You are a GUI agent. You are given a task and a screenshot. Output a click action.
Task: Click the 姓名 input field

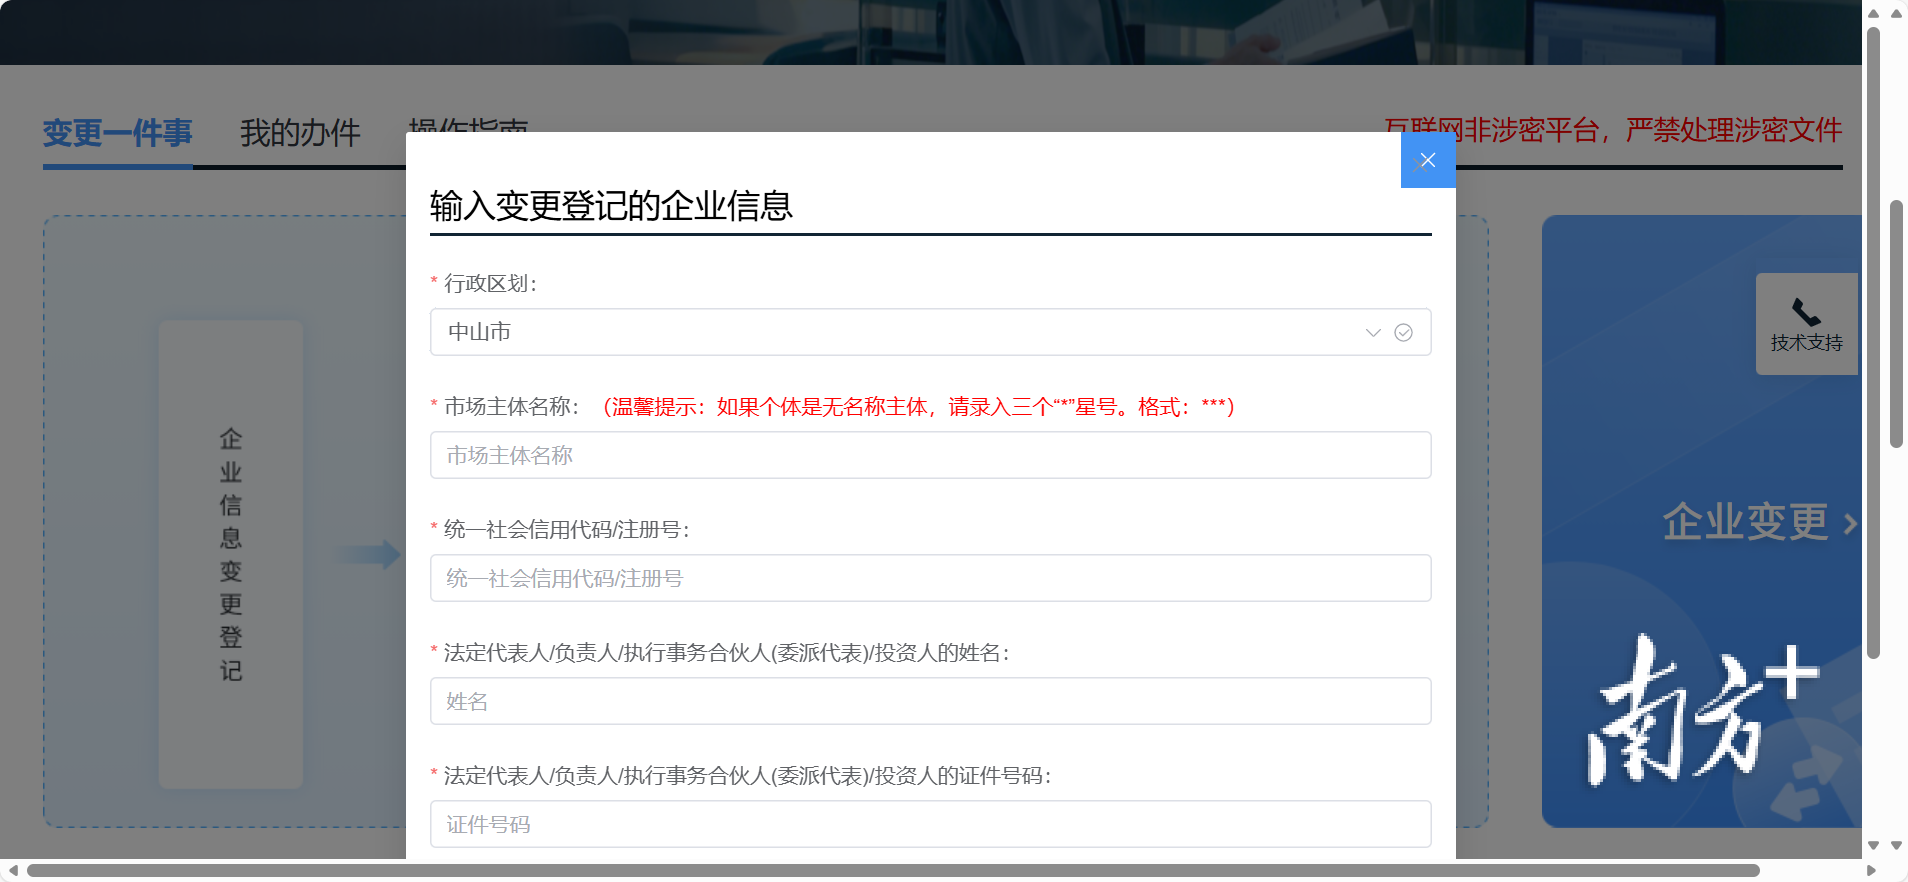click(x=930, y=701)
